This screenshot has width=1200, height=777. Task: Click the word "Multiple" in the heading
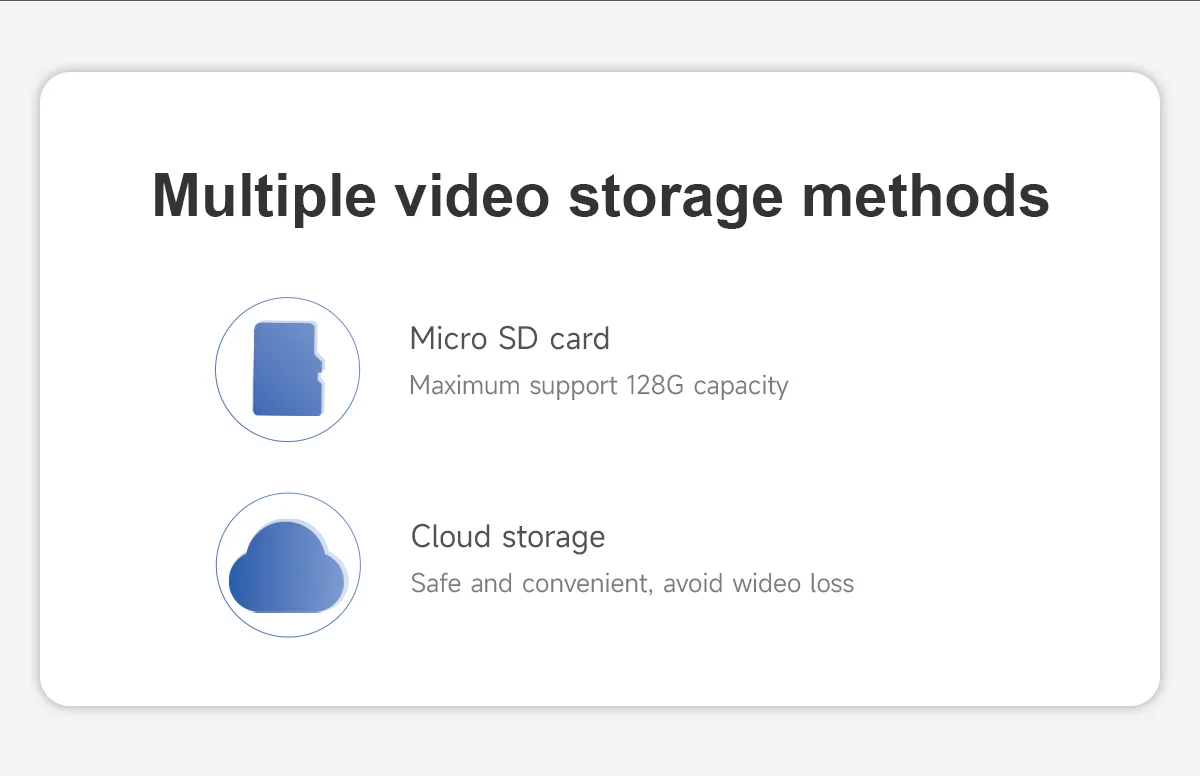[263, 195]
